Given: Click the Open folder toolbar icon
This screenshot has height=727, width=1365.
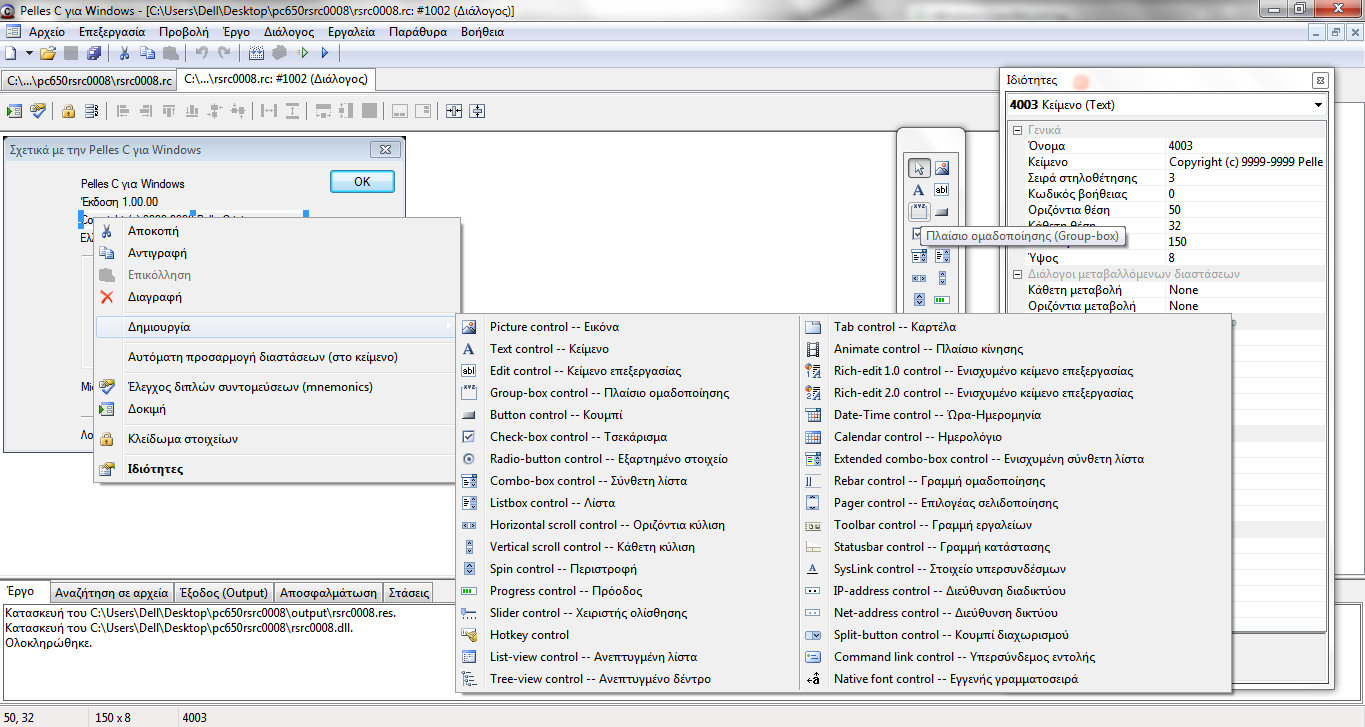Looking at the screenshot, I should pos(48,53).
